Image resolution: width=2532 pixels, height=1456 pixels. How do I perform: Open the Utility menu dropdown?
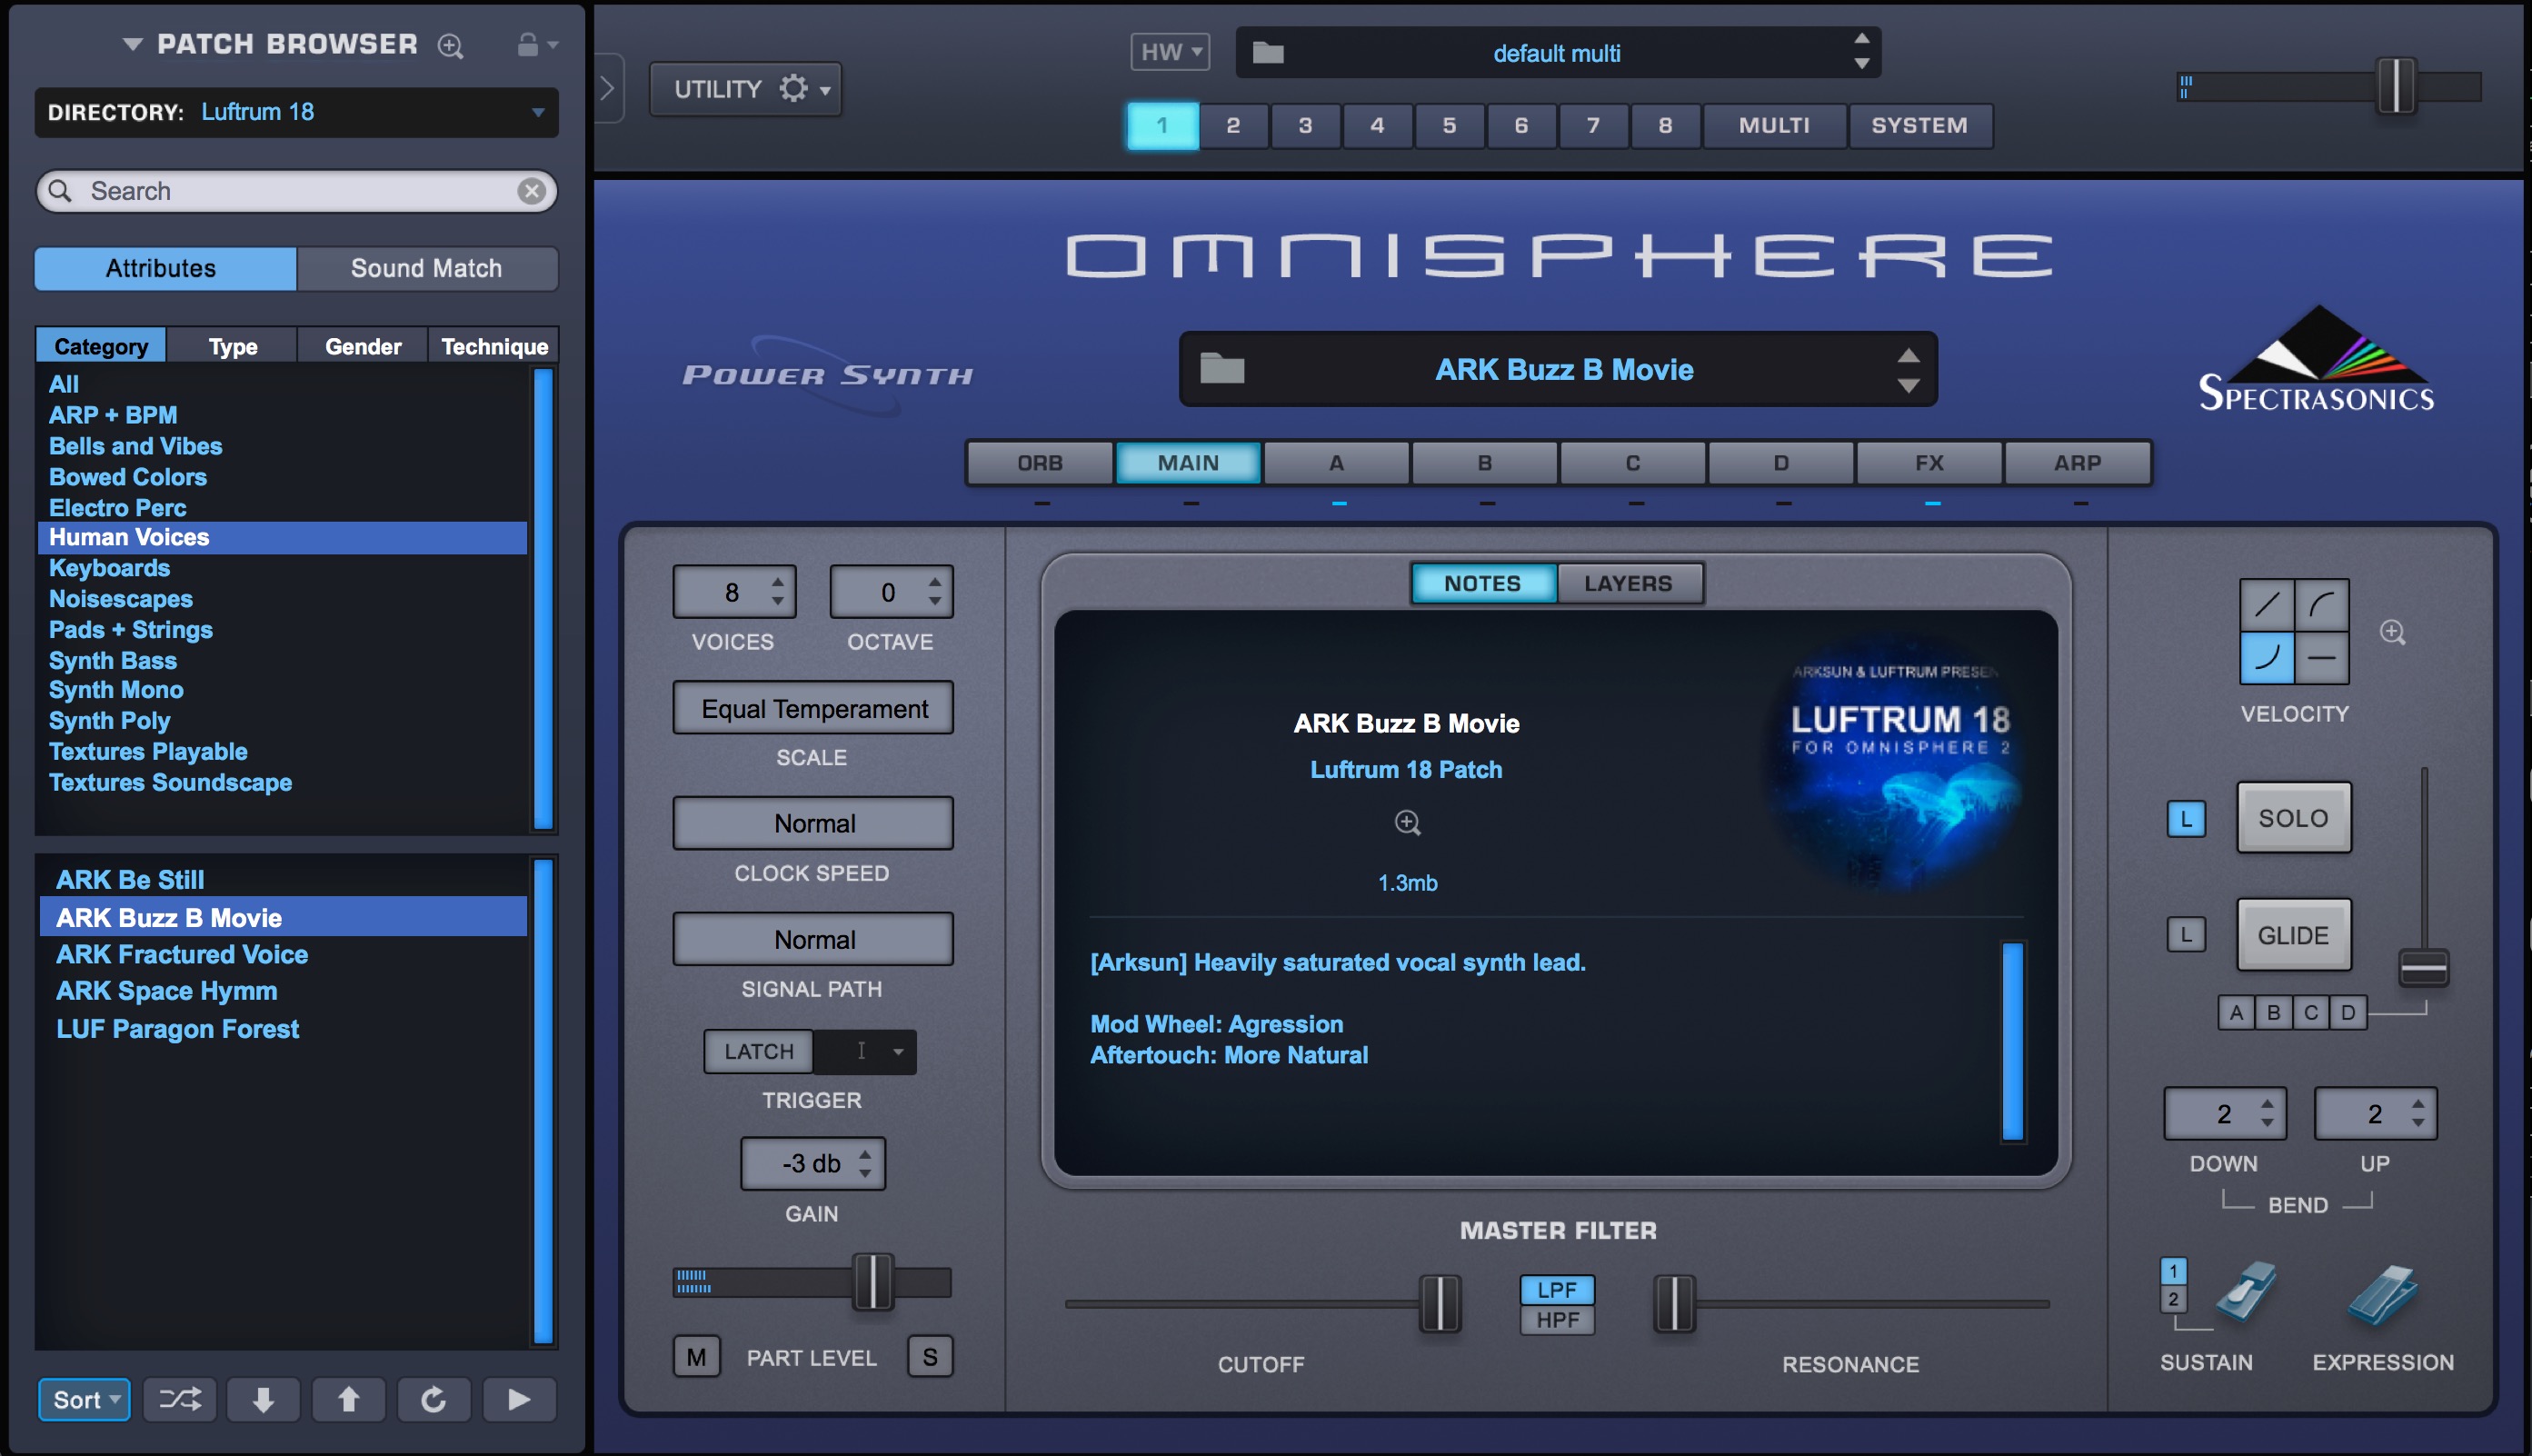[x=746, y=89]
